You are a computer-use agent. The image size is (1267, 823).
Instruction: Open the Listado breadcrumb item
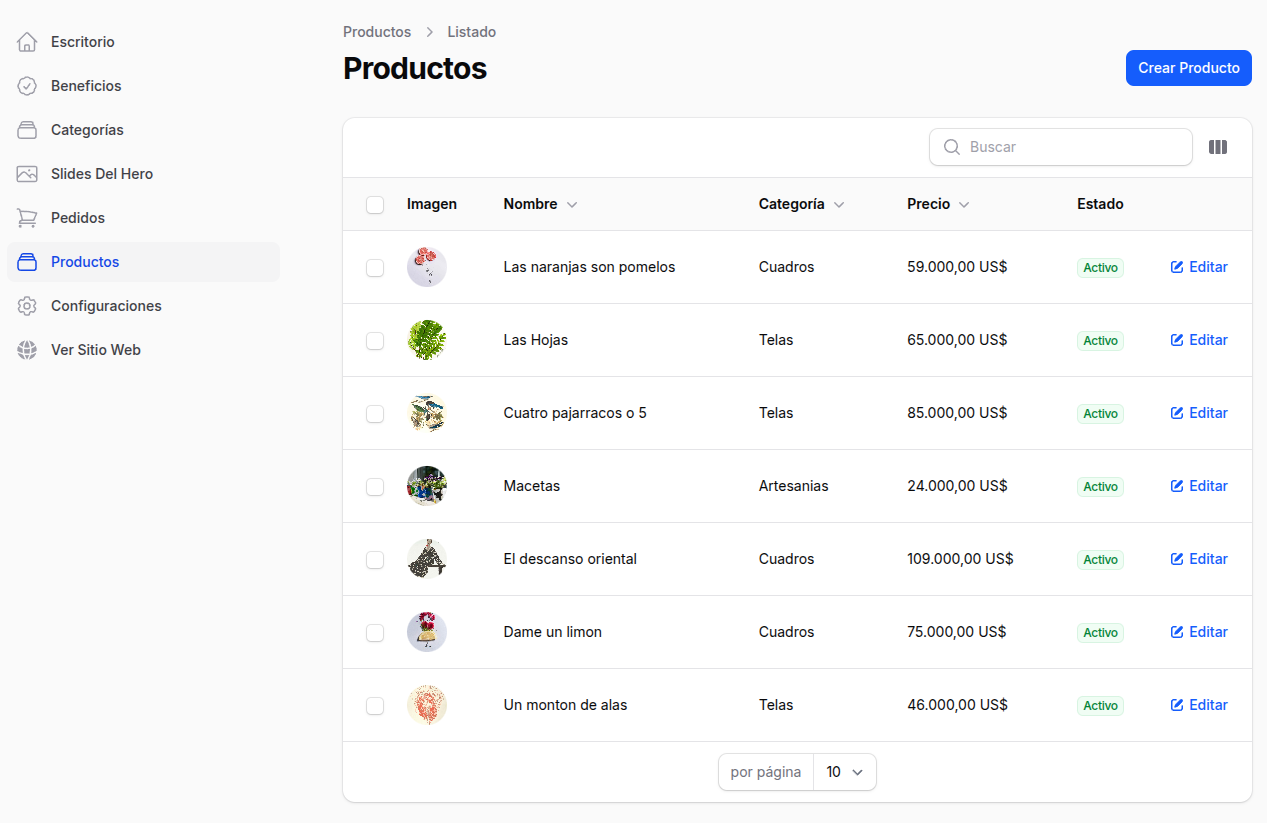pyautogui.click(x=471, y=32)
